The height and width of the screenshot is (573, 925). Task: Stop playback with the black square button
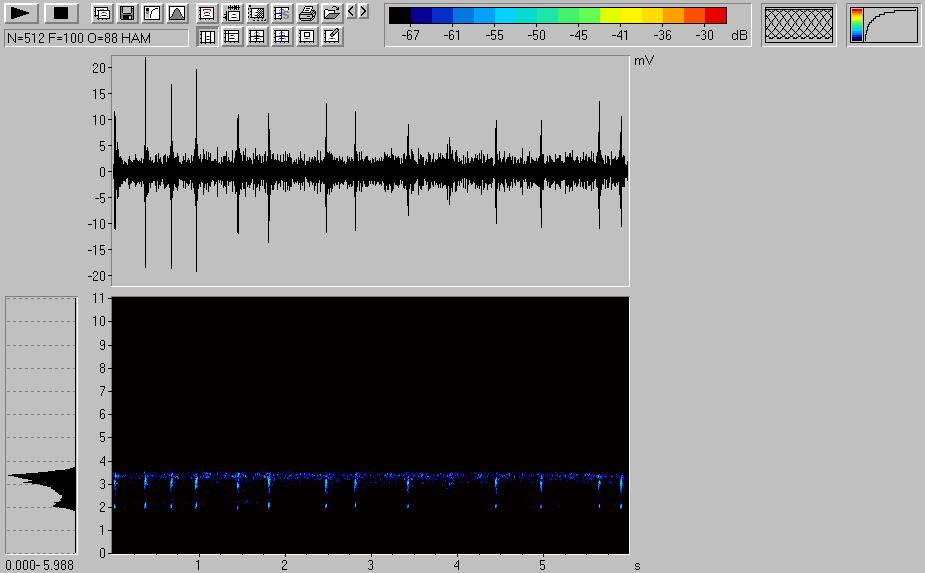click(x=61, y=13)
